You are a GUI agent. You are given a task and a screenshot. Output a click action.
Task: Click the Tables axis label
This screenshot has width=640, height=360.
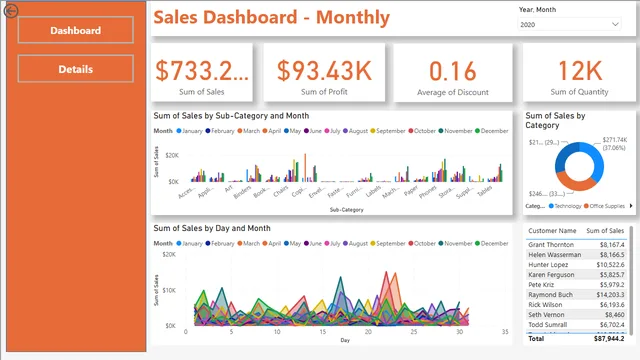click(484, 191)
